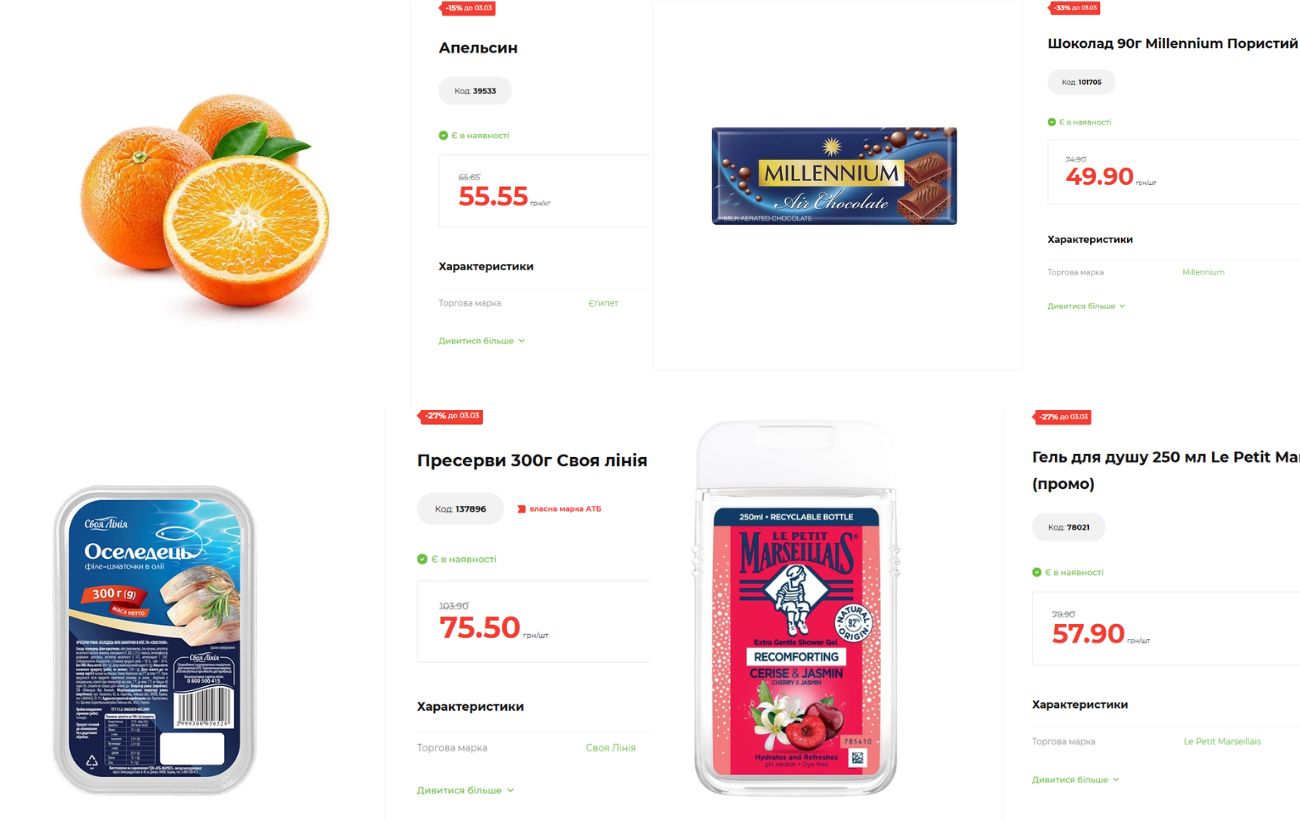The height and width of the screenshot is (820, 1300).
Task: Open Le Petit Marseillais shower gel image
Action: coord(796,608)
